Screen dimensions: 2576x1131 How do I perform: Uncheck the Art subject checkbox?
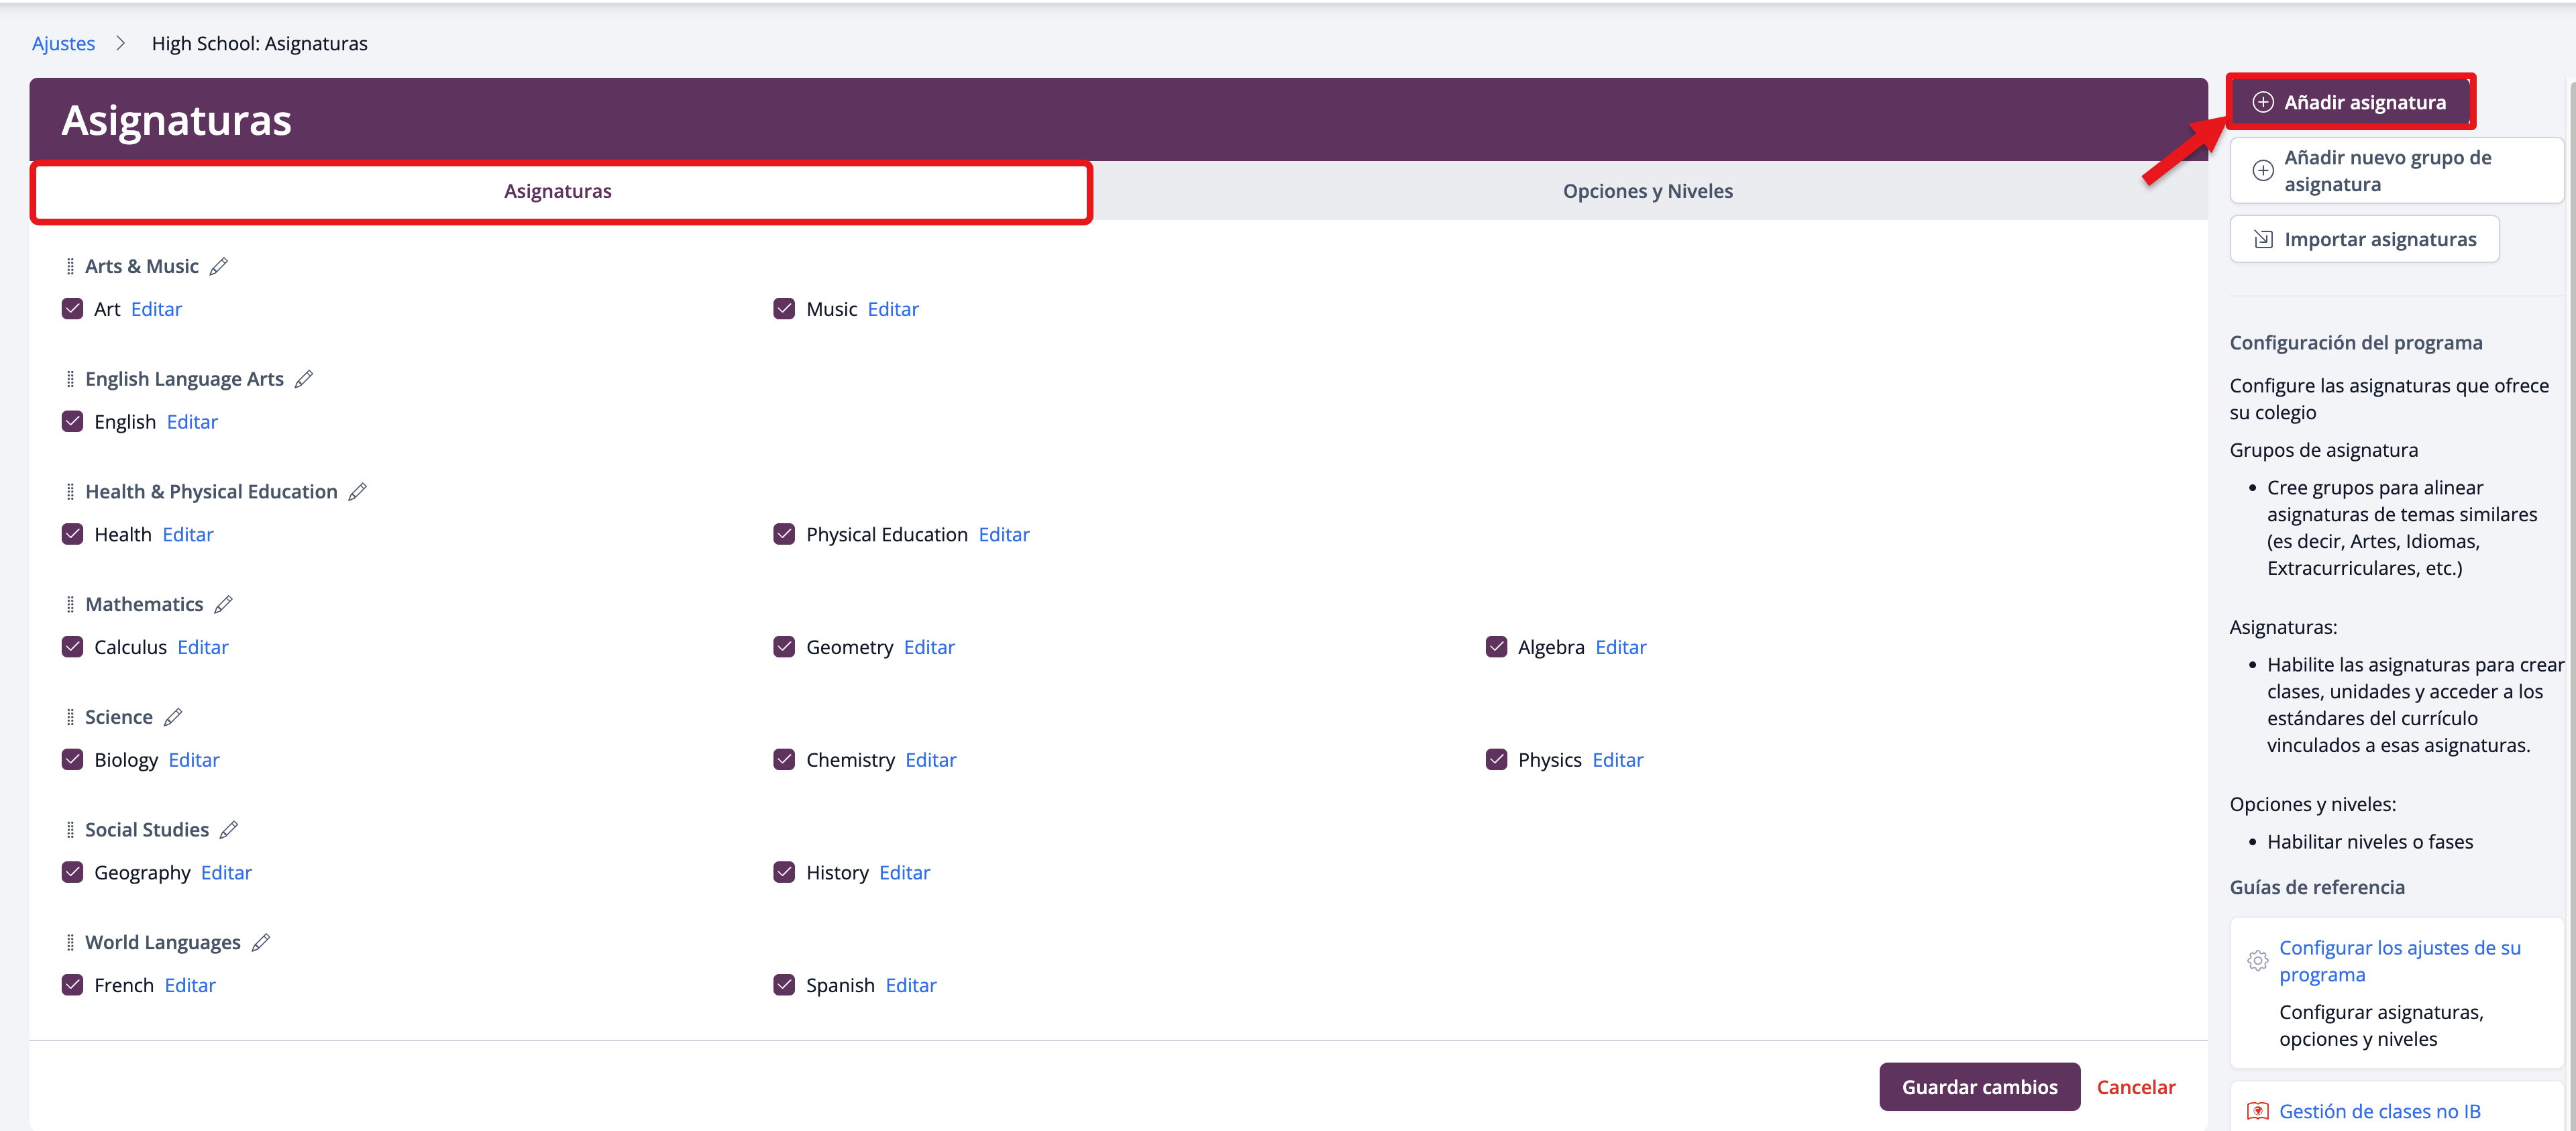(x=73, y=309)
